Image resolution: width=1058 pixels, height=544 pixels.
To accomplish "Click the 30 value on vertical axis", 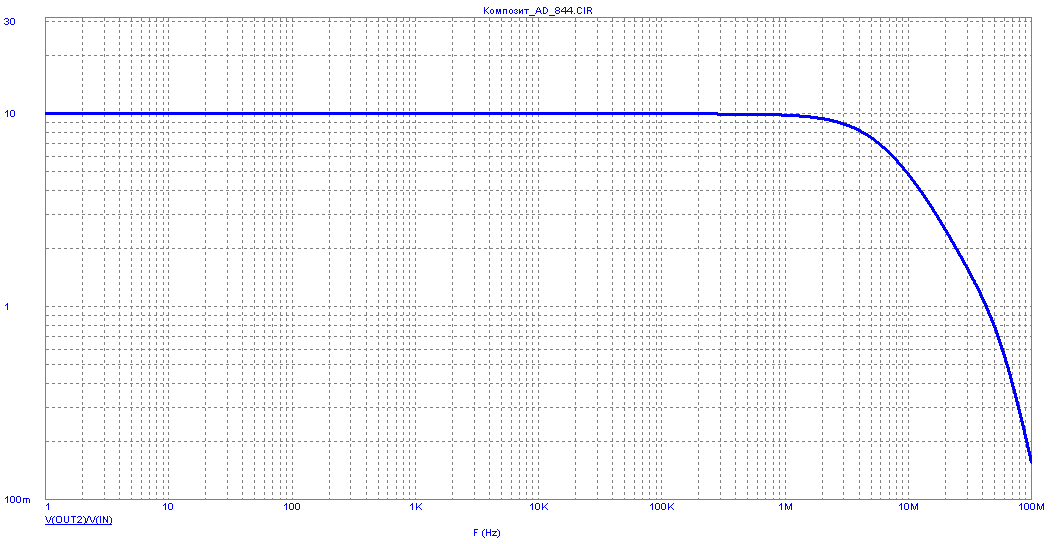I will [10, 21].
